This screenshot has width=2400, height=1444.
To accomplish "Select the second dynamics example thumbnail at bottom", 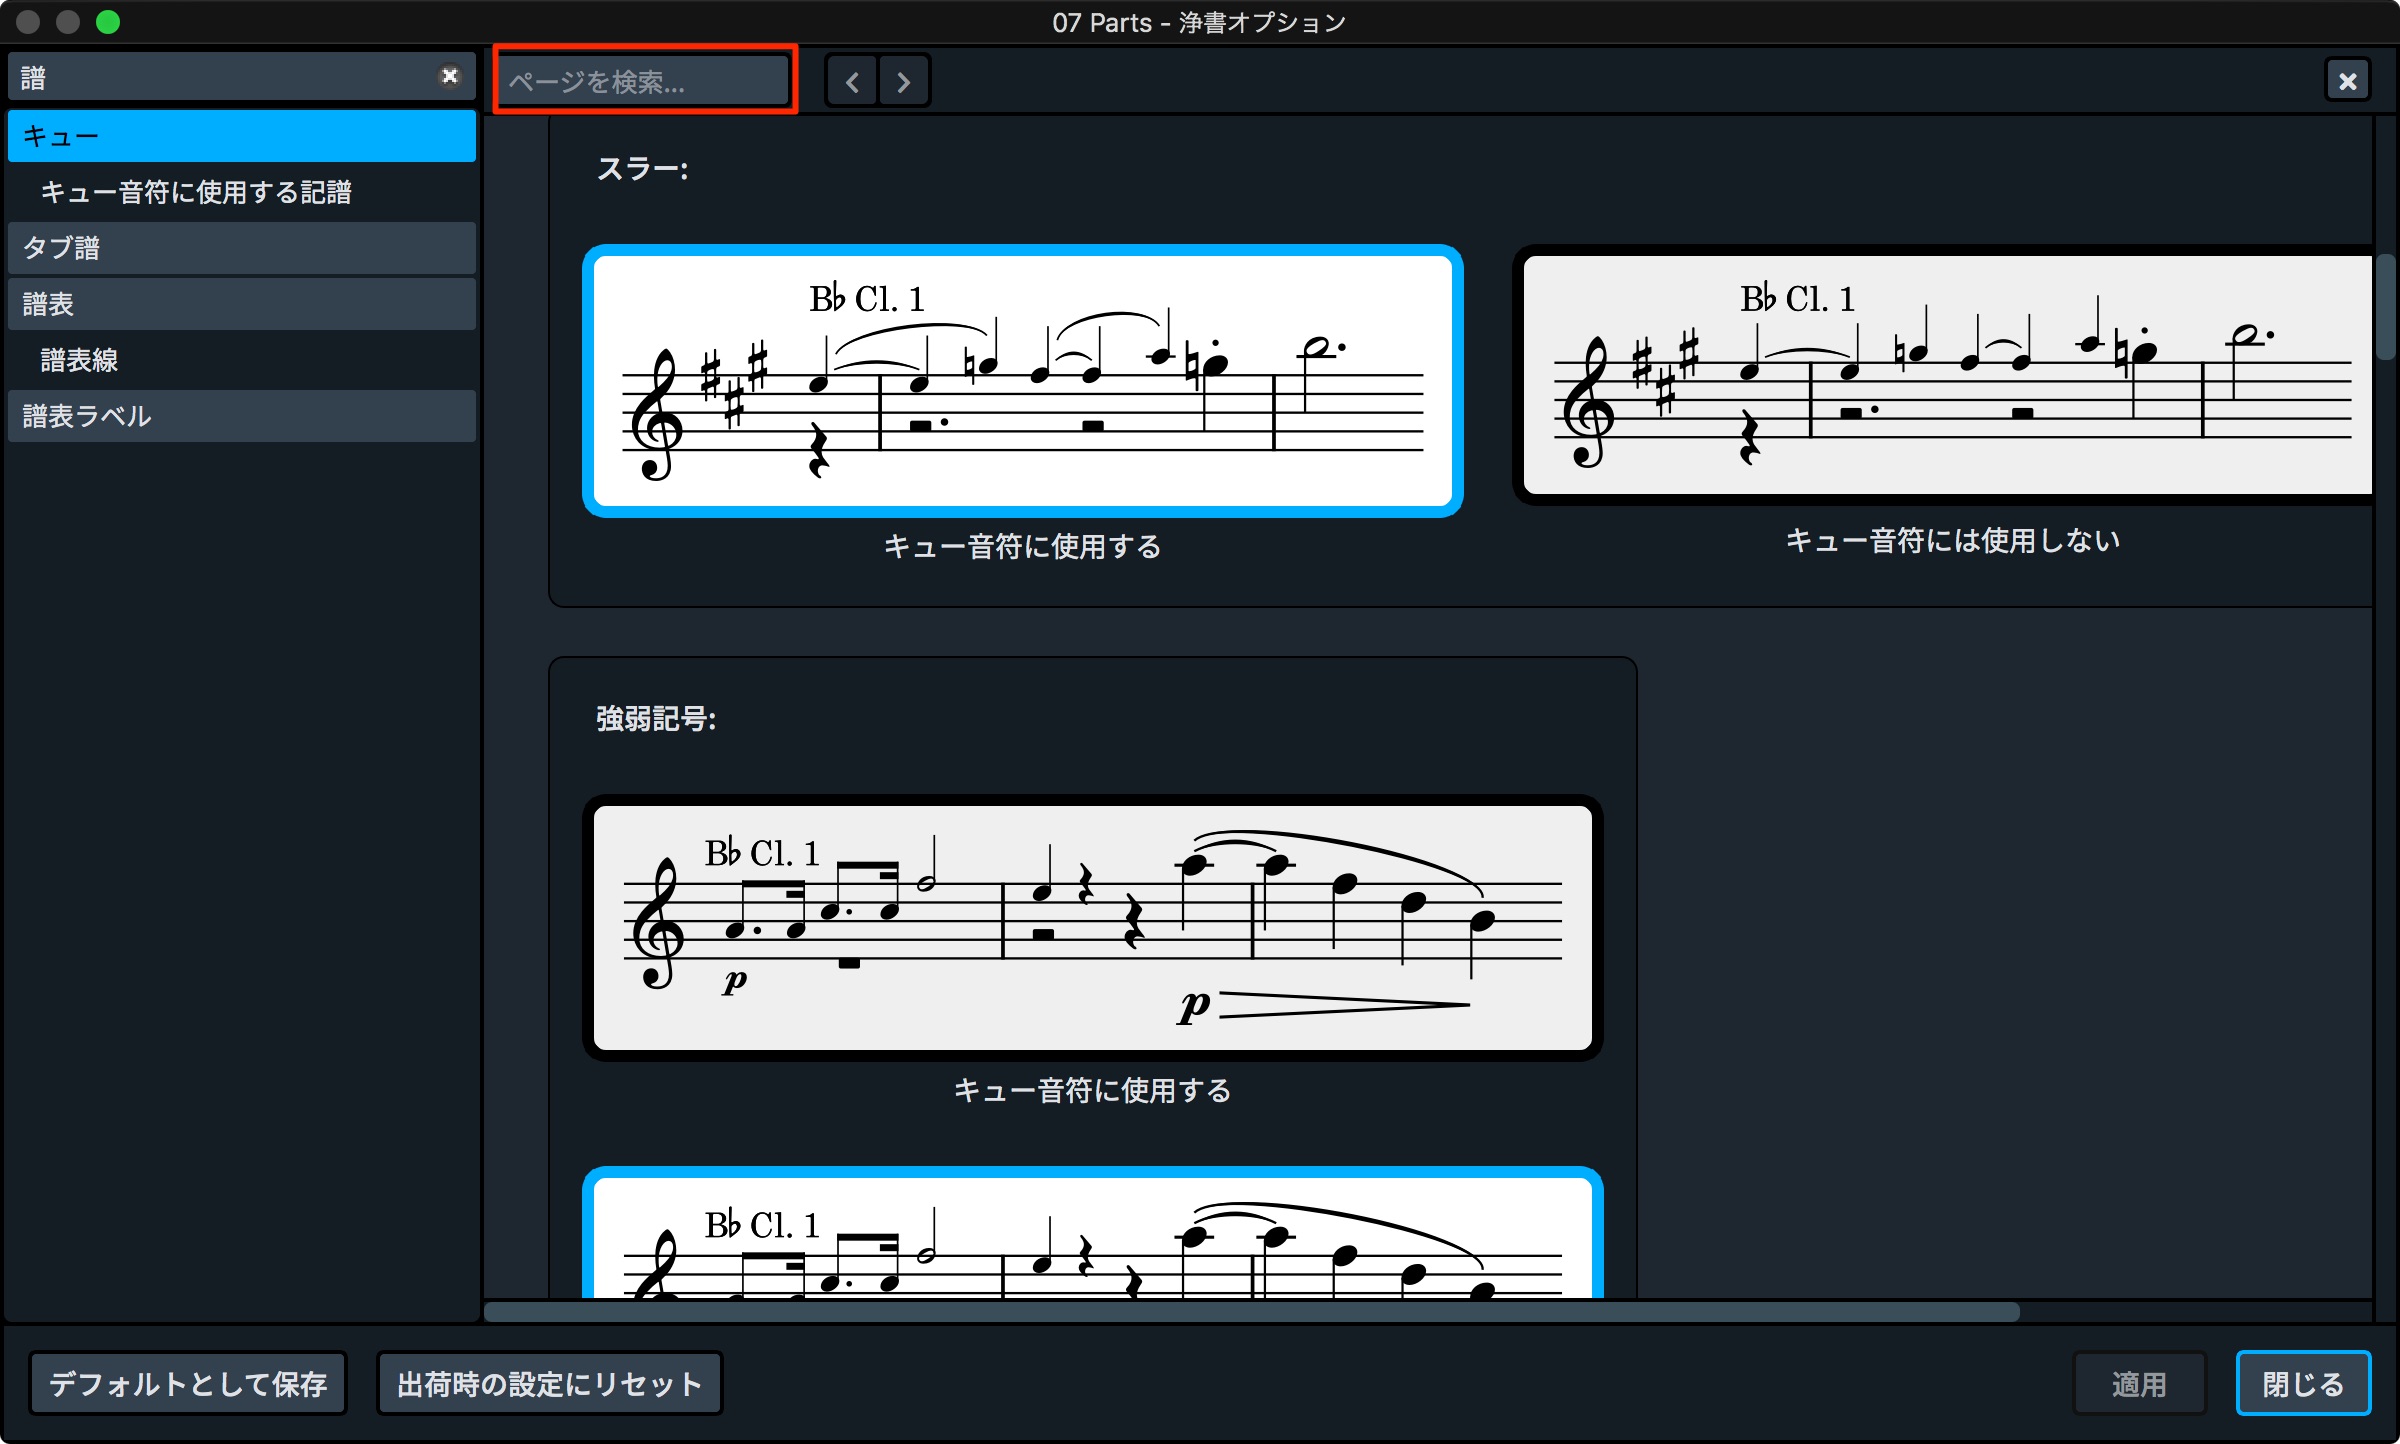I will click(1093, 1233).
